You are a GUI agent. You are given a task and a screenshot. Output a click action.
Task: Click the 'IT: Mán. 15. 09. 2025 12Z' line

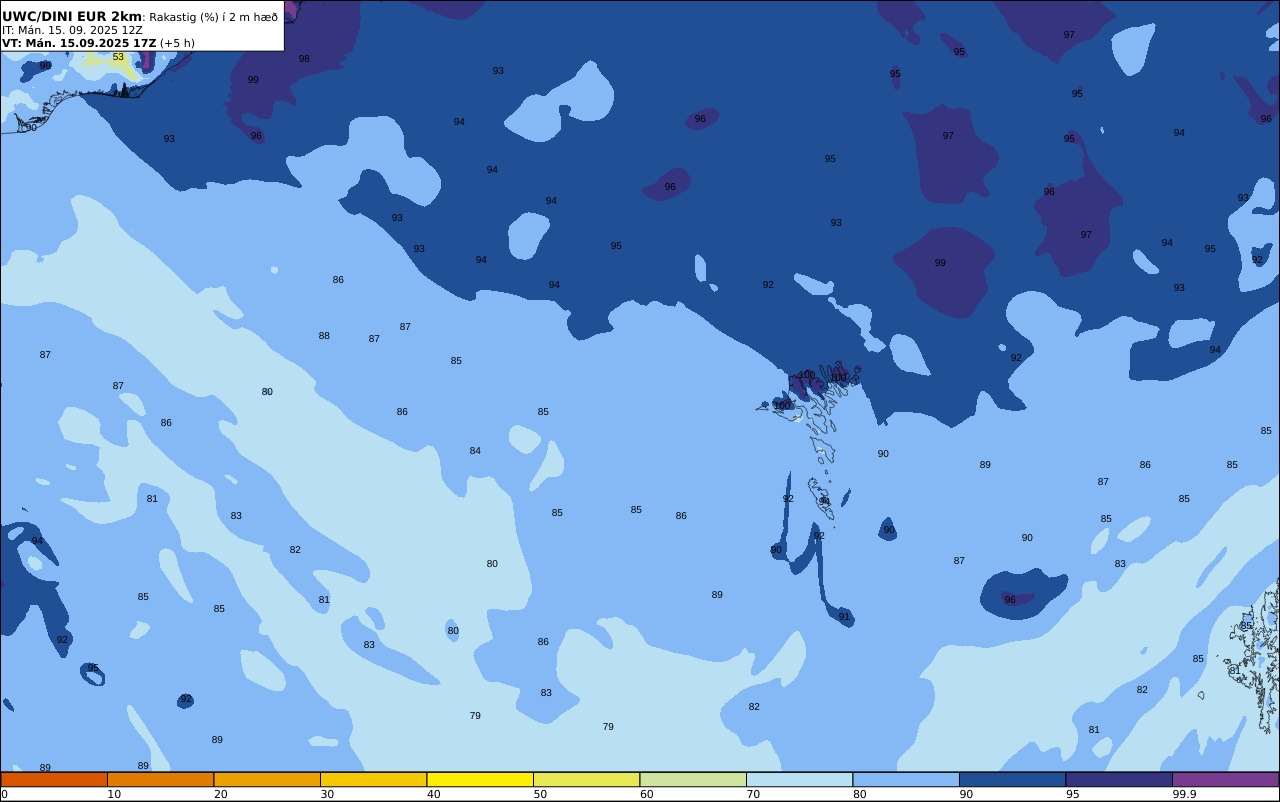click(x=72, y=30)
